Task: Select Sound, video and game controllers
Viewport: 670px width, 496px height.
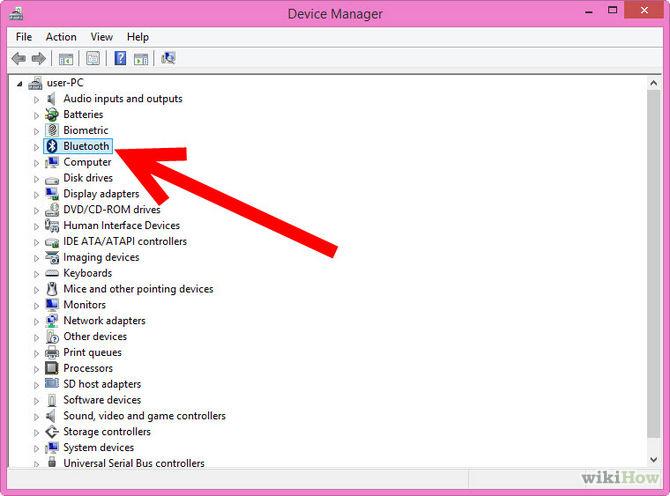Action: (144, 416)
